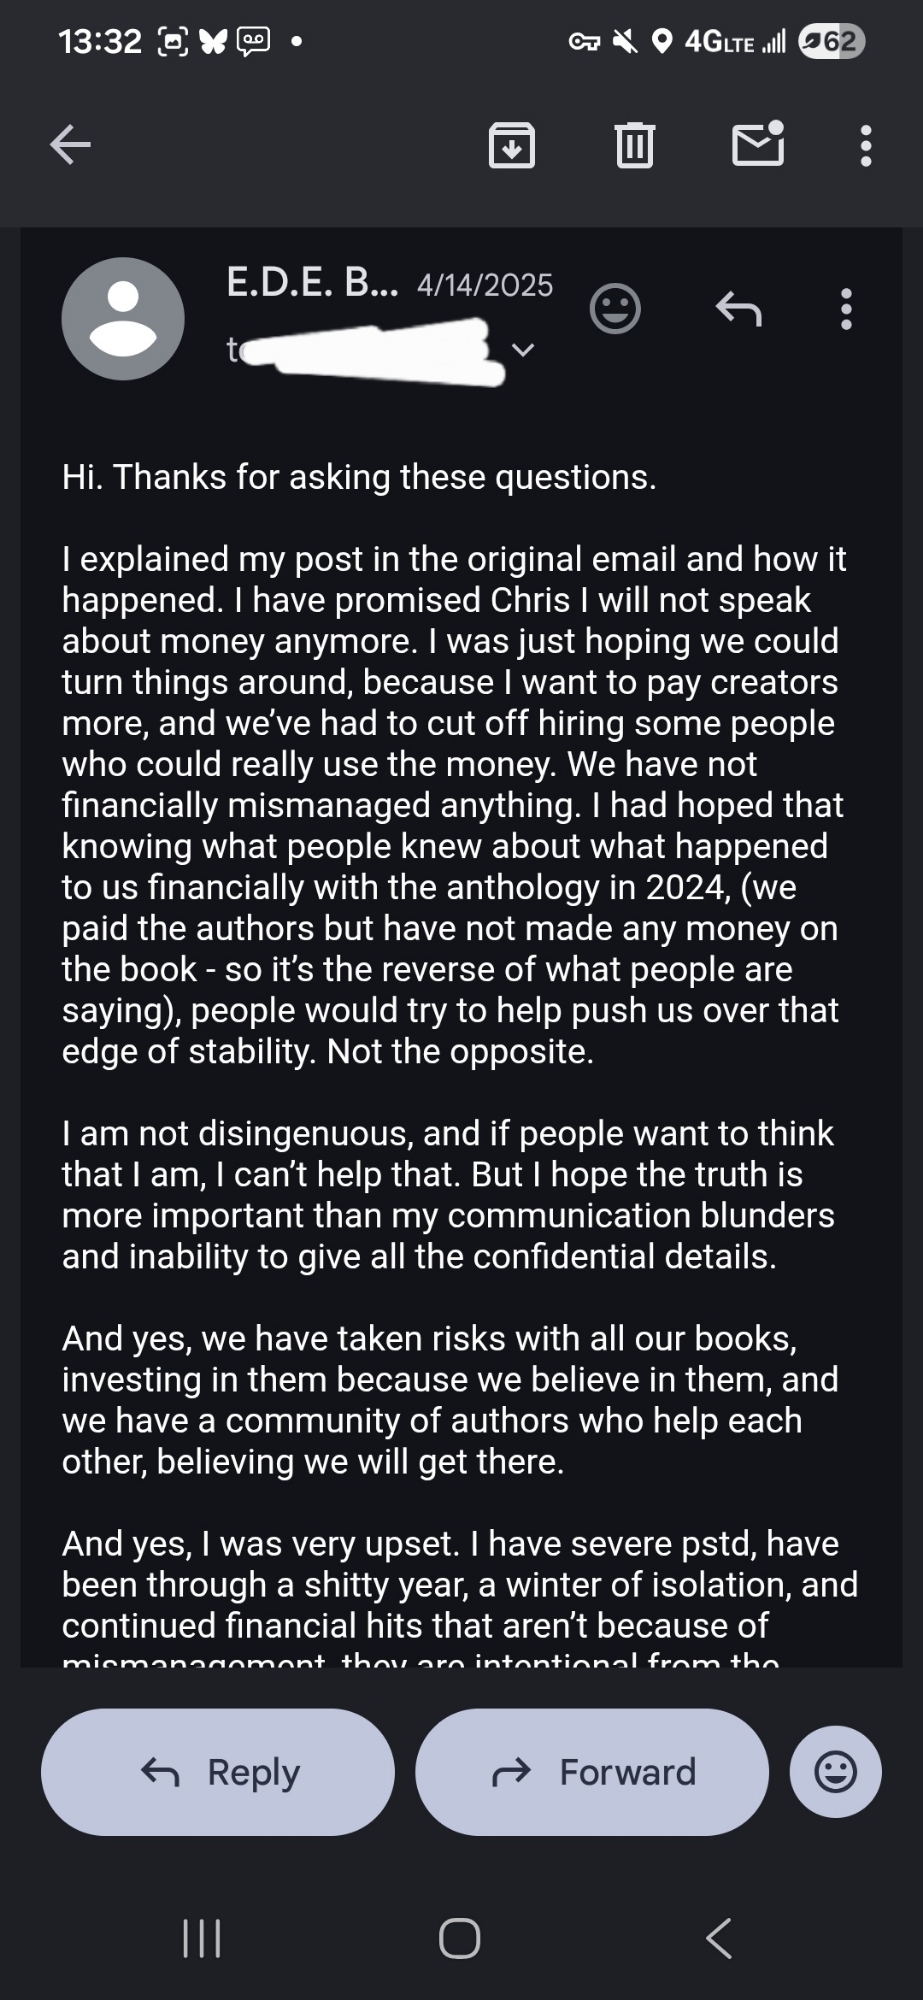Tap the email date 4/14/2025
The width and height of the screenshot is (923, 2000).
click(485, 286)
